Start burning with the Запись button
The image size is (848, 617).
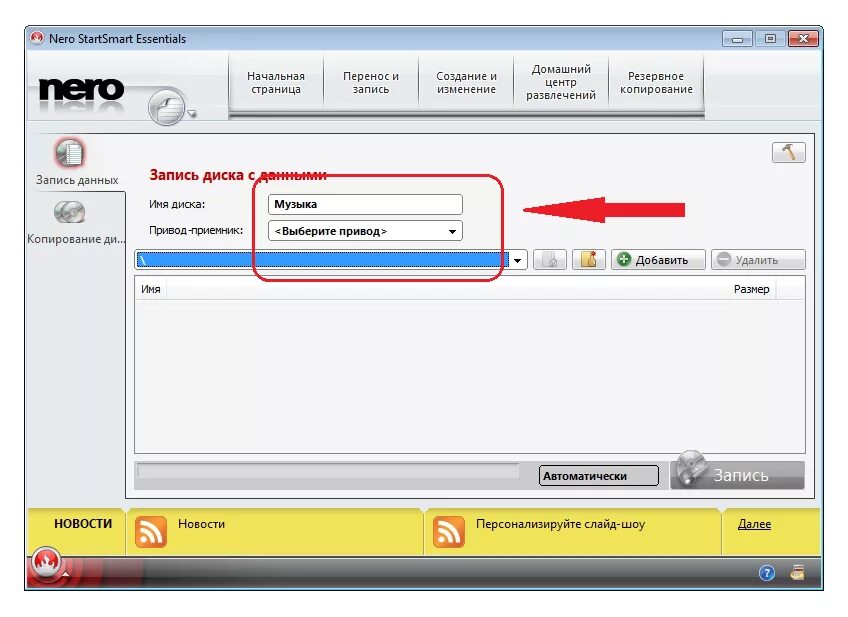coord(738,474)
